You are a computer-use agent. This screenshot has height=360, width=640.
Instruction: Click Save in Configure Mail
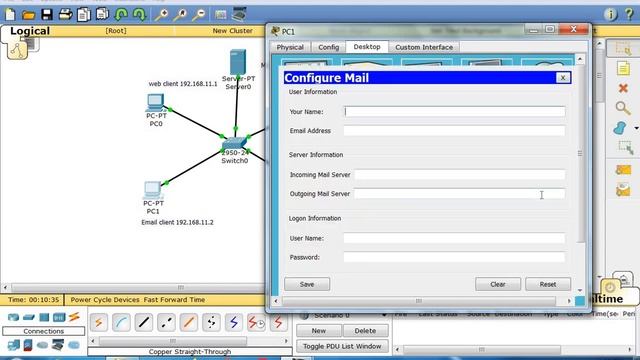point(307,284)
